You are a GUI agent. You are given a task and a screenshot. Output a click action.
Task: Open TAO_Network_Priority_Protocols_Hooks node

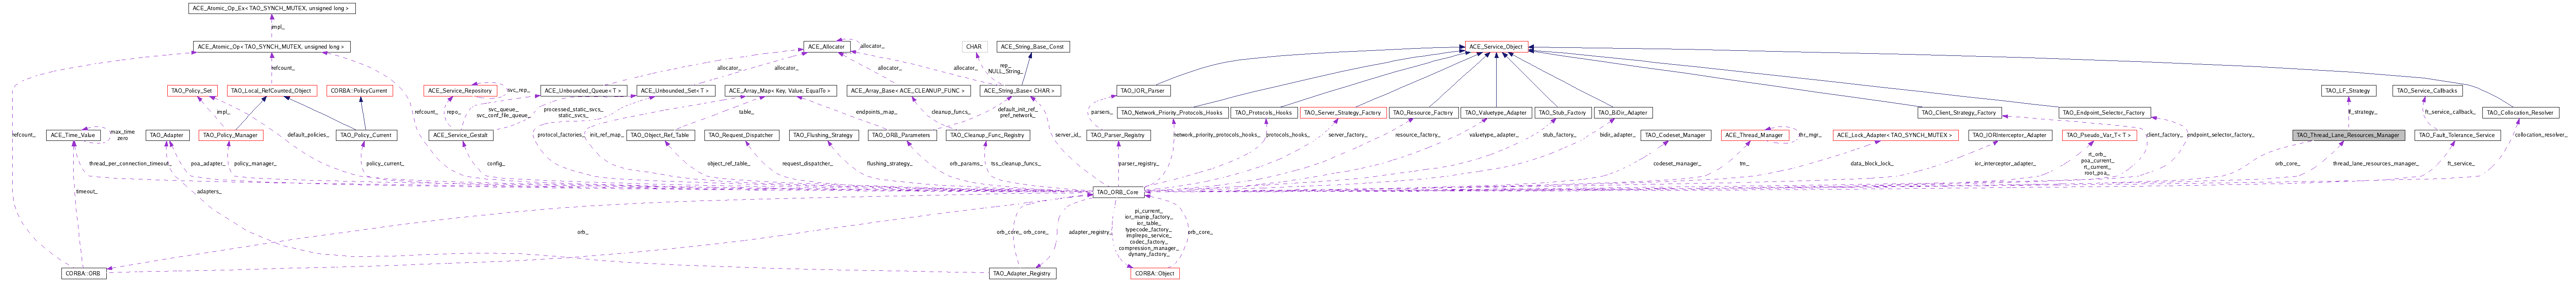pyautogui.click(x=1172, y=112)
